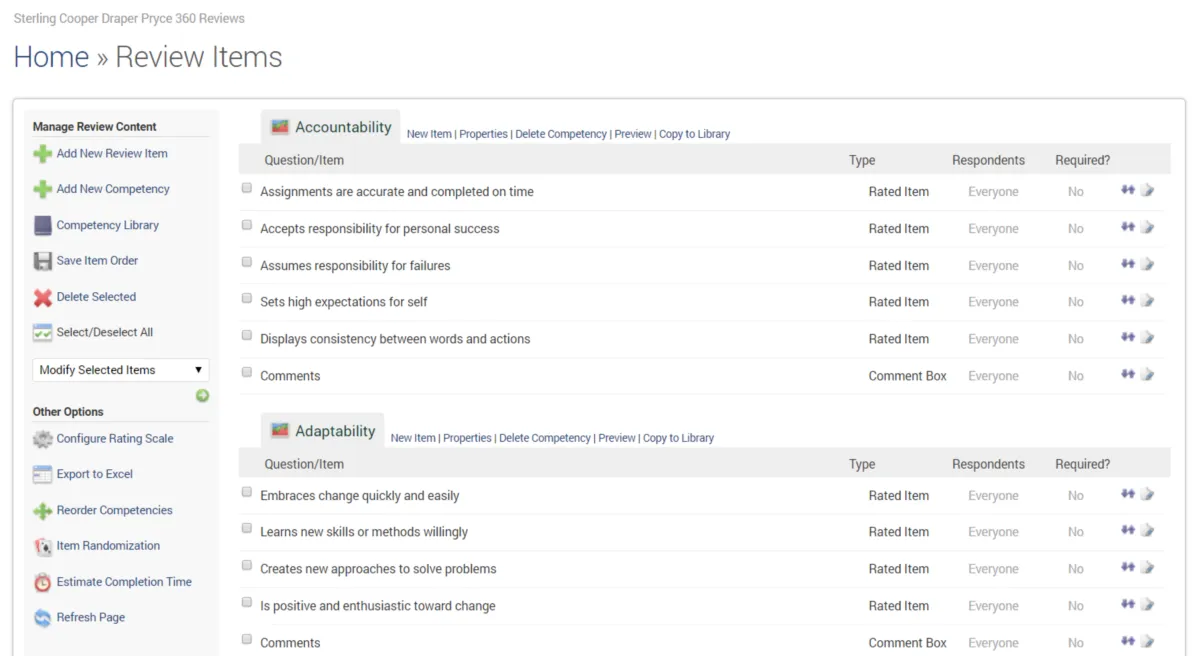This screenshot has height=656, width=1200.
Task: Open the Competency Library book icon
Action: pyautogui.click(x=42, y=226)
